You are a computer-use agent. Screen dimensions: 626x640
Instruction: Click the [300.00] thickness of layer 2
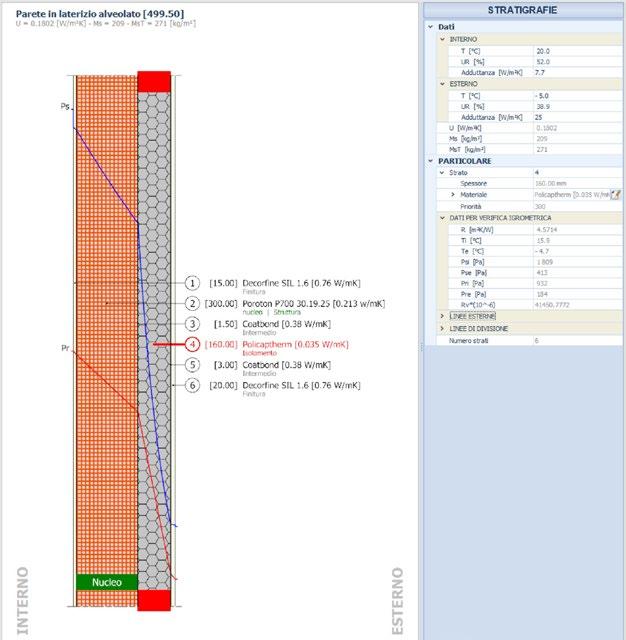pos(221,304)
